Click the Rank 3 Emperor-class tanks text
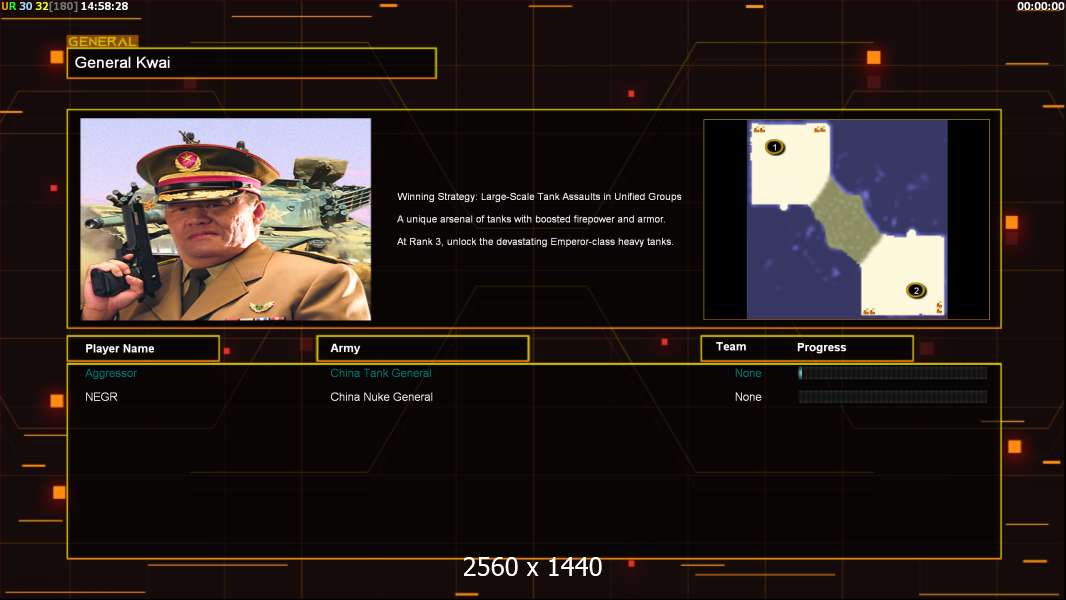Image resolution: width=1066 pixels, height=600 pixels. click(x=535, y=241)
